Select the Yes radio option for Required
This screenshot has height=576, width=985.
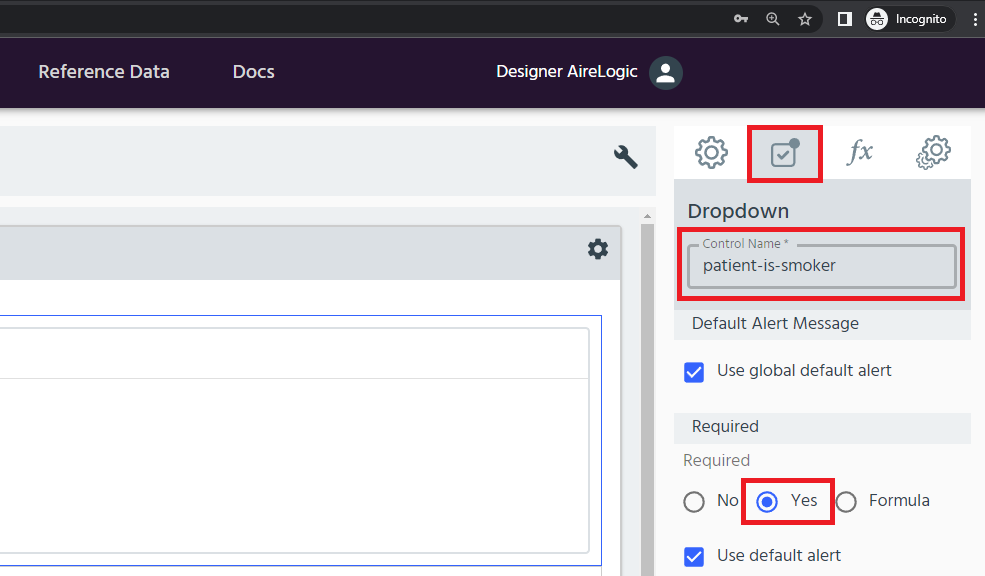tap(767, 502)
